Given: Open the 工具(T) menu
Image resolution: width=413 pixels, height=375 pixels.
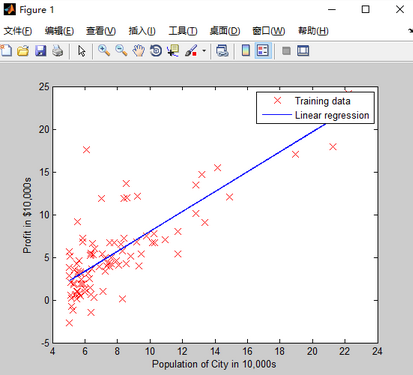Looking at the screenshot, I should coord(183,31).
